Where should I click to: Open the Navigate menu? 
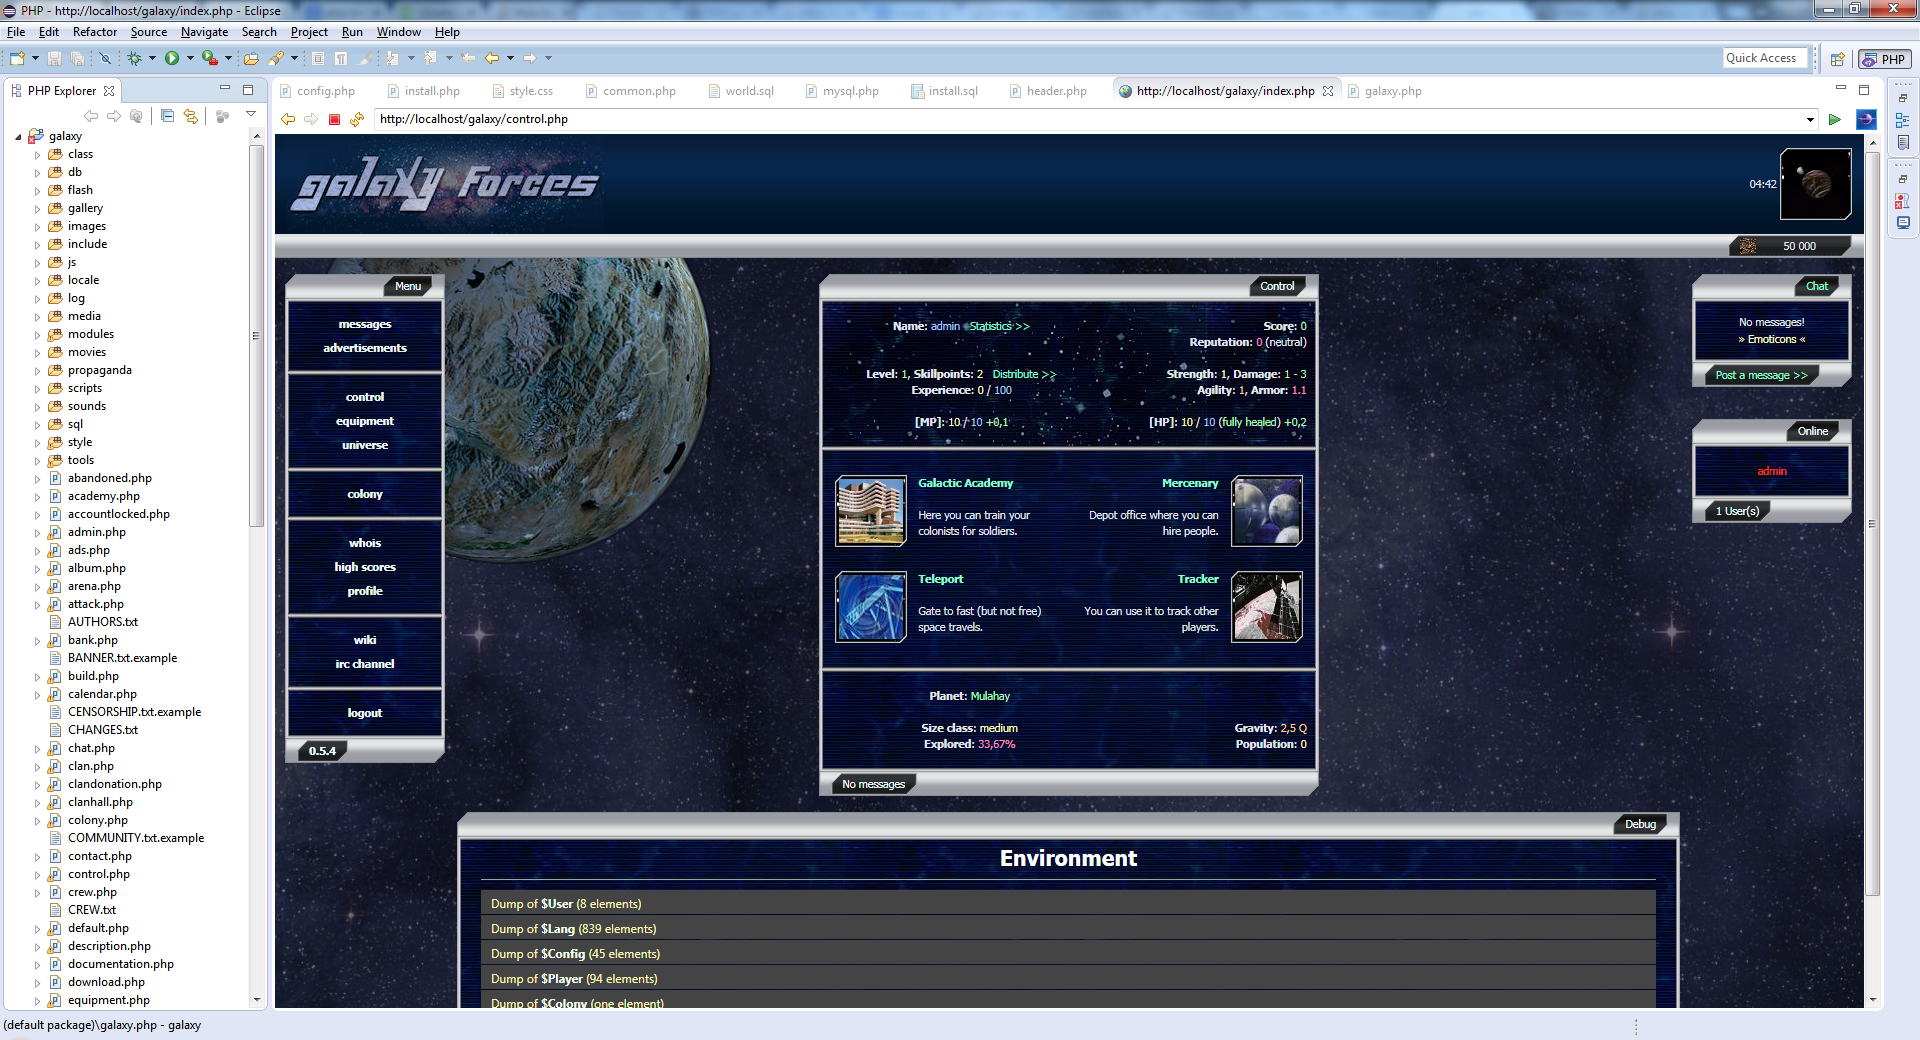pos(203,31)
